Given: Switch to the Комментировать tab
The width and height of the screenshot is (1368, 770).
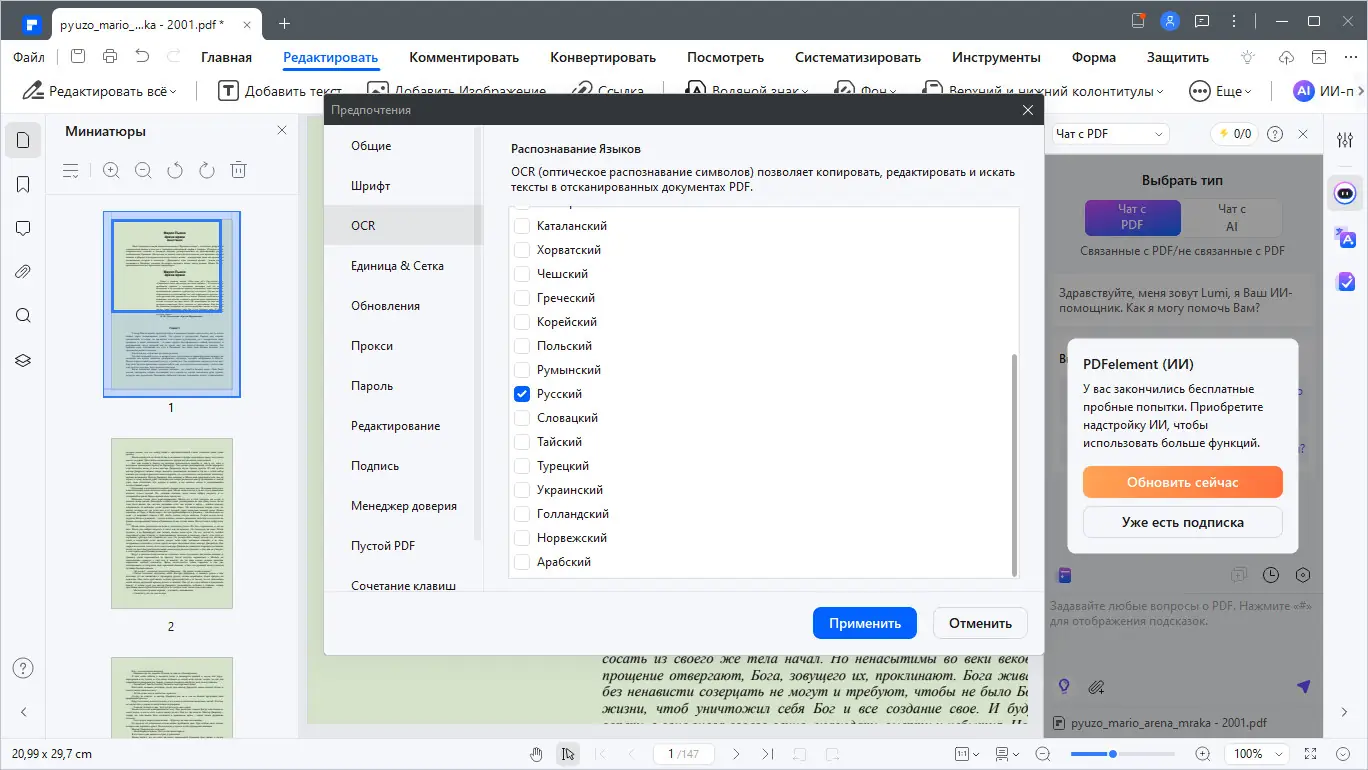Looking at the screenshot, I should pyautogui.click(x=464, y=57).
